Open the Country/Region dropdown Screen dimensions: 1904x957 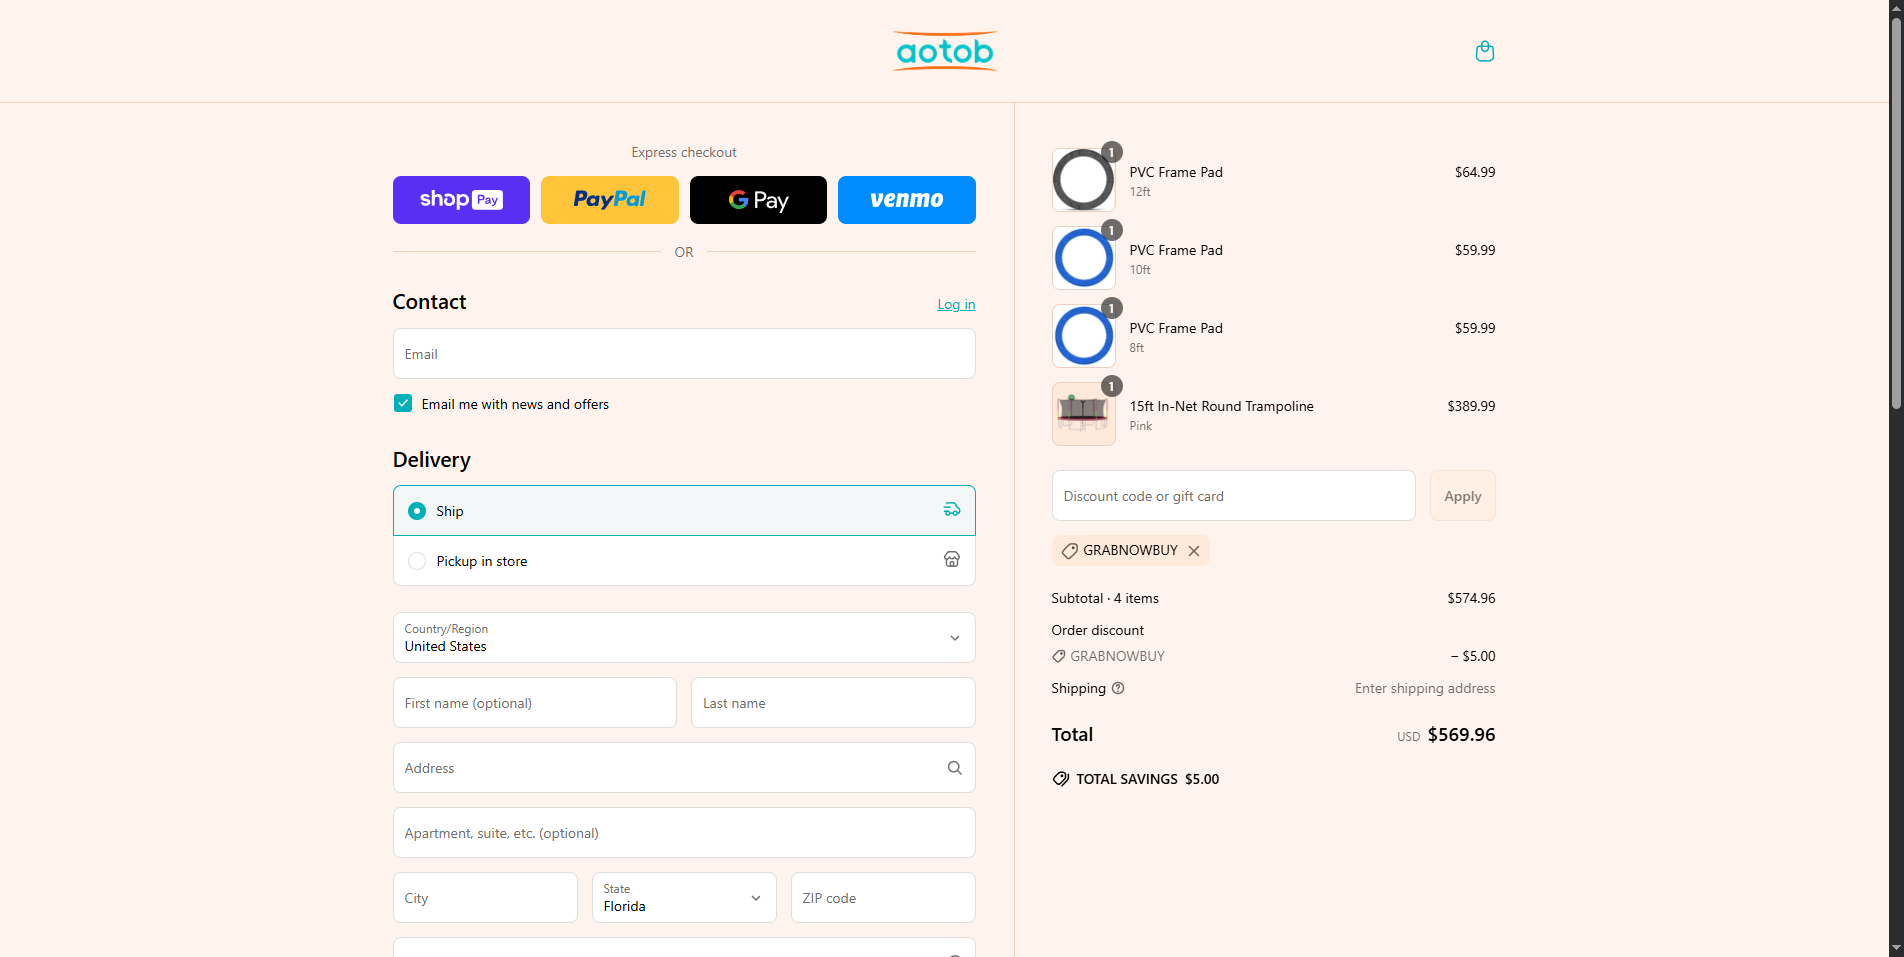[x=684, y=638]
